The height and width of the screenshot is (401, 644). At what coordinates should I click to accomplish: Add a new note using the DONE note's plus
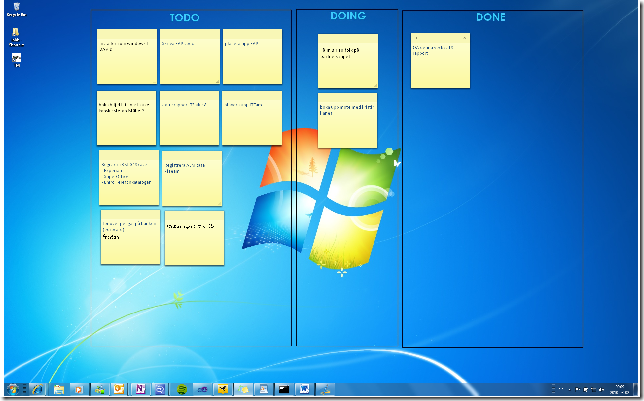[415, 37]
